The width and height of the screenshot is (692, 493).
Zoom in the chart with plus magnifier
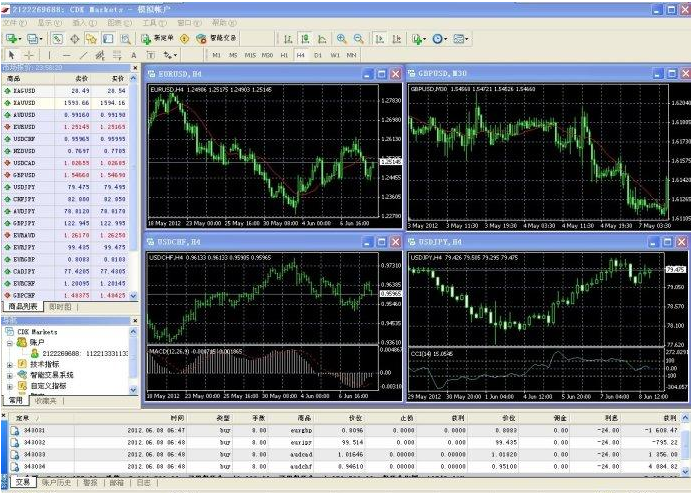341,39
